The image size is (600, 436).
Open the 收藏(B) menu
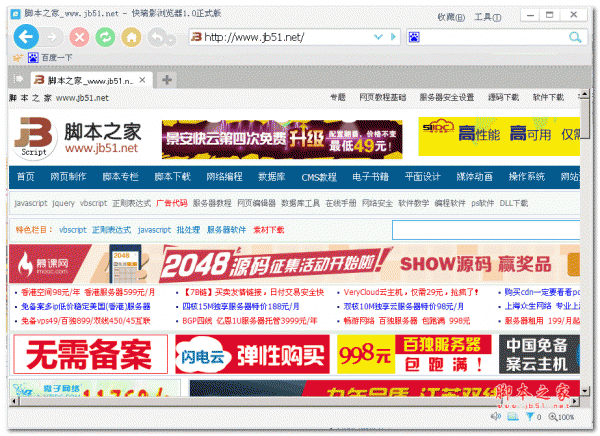(451, 17)
